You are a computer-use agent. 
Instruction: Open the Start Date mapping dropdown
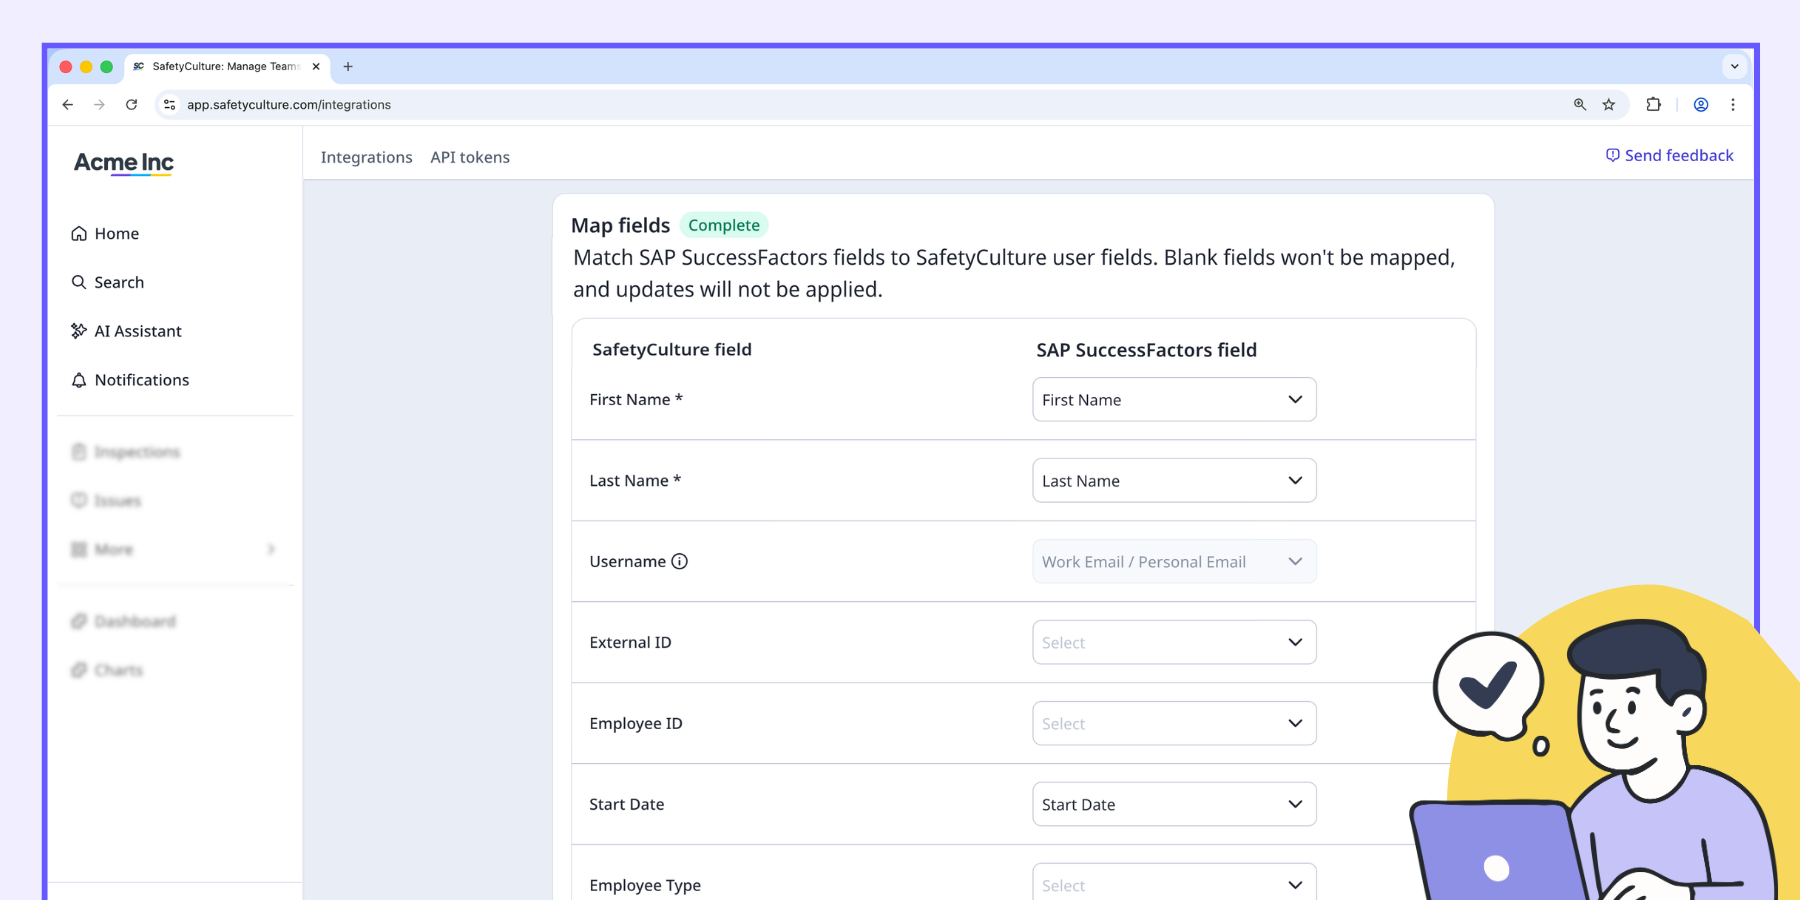point(1174,805)
